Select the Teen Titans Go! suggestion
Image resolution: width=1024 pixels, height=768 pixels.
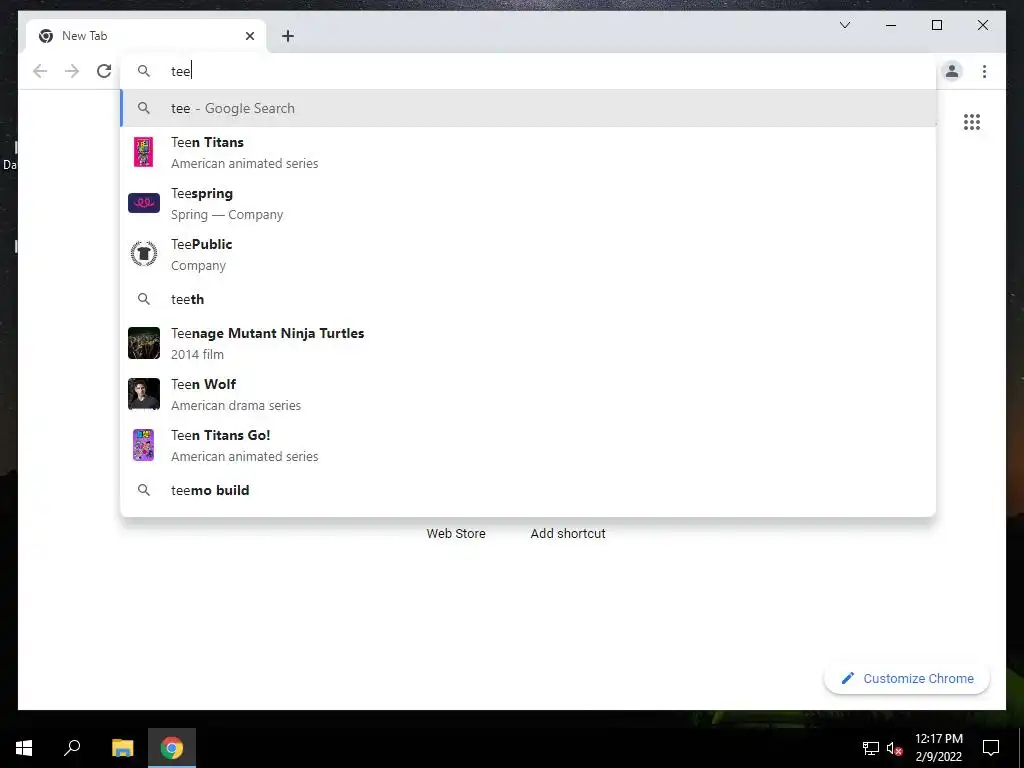coord(528,445)
